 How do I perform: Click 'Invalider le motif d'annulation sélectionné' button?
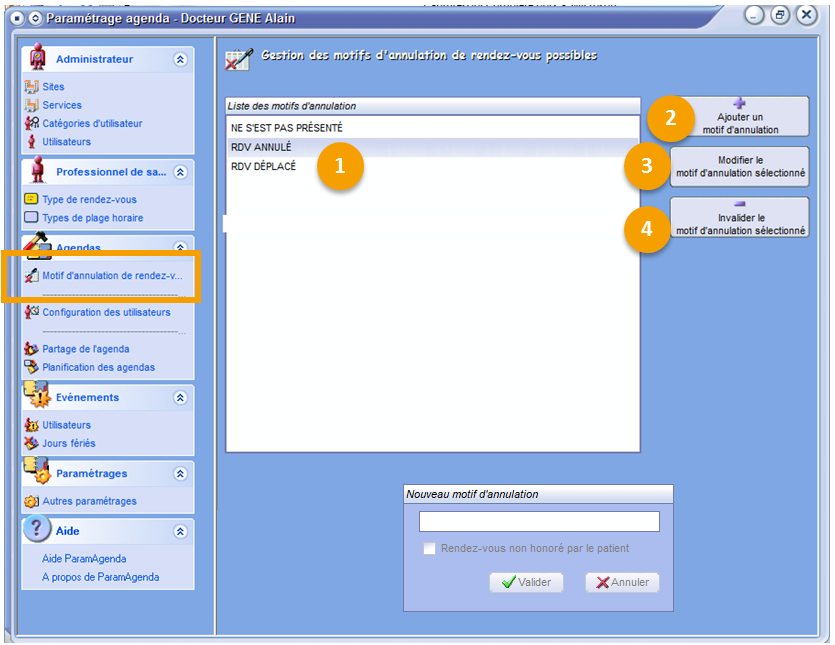click(x=740, y=218)
